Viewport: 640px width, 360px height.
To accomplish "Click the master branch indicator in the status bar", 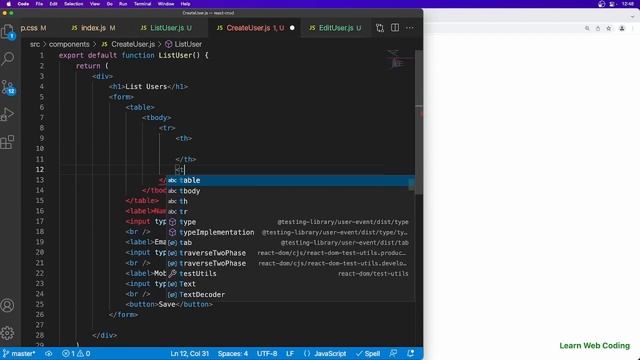I will click(x=19, y=353).
